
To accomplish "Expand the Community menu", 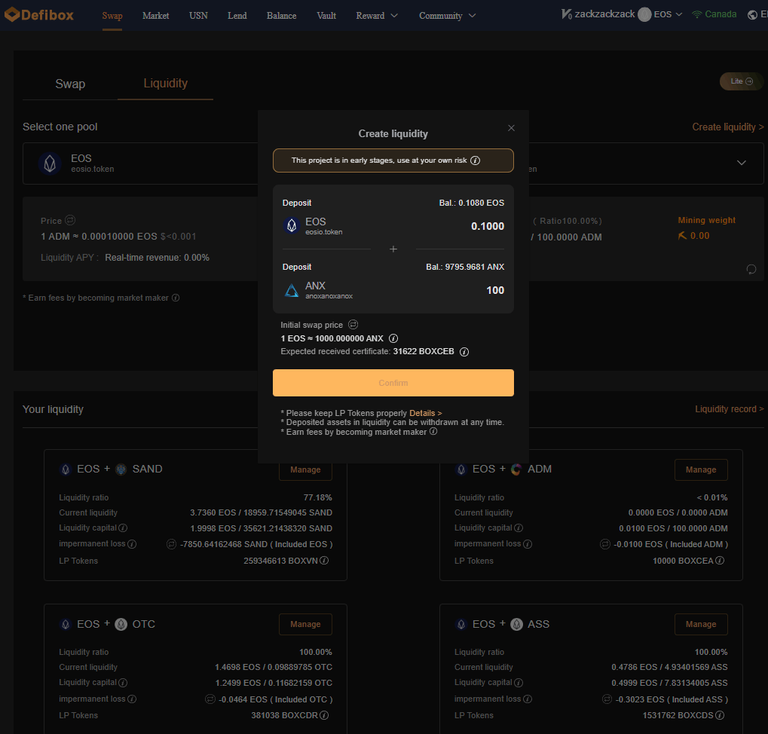I will pos(447,16).
